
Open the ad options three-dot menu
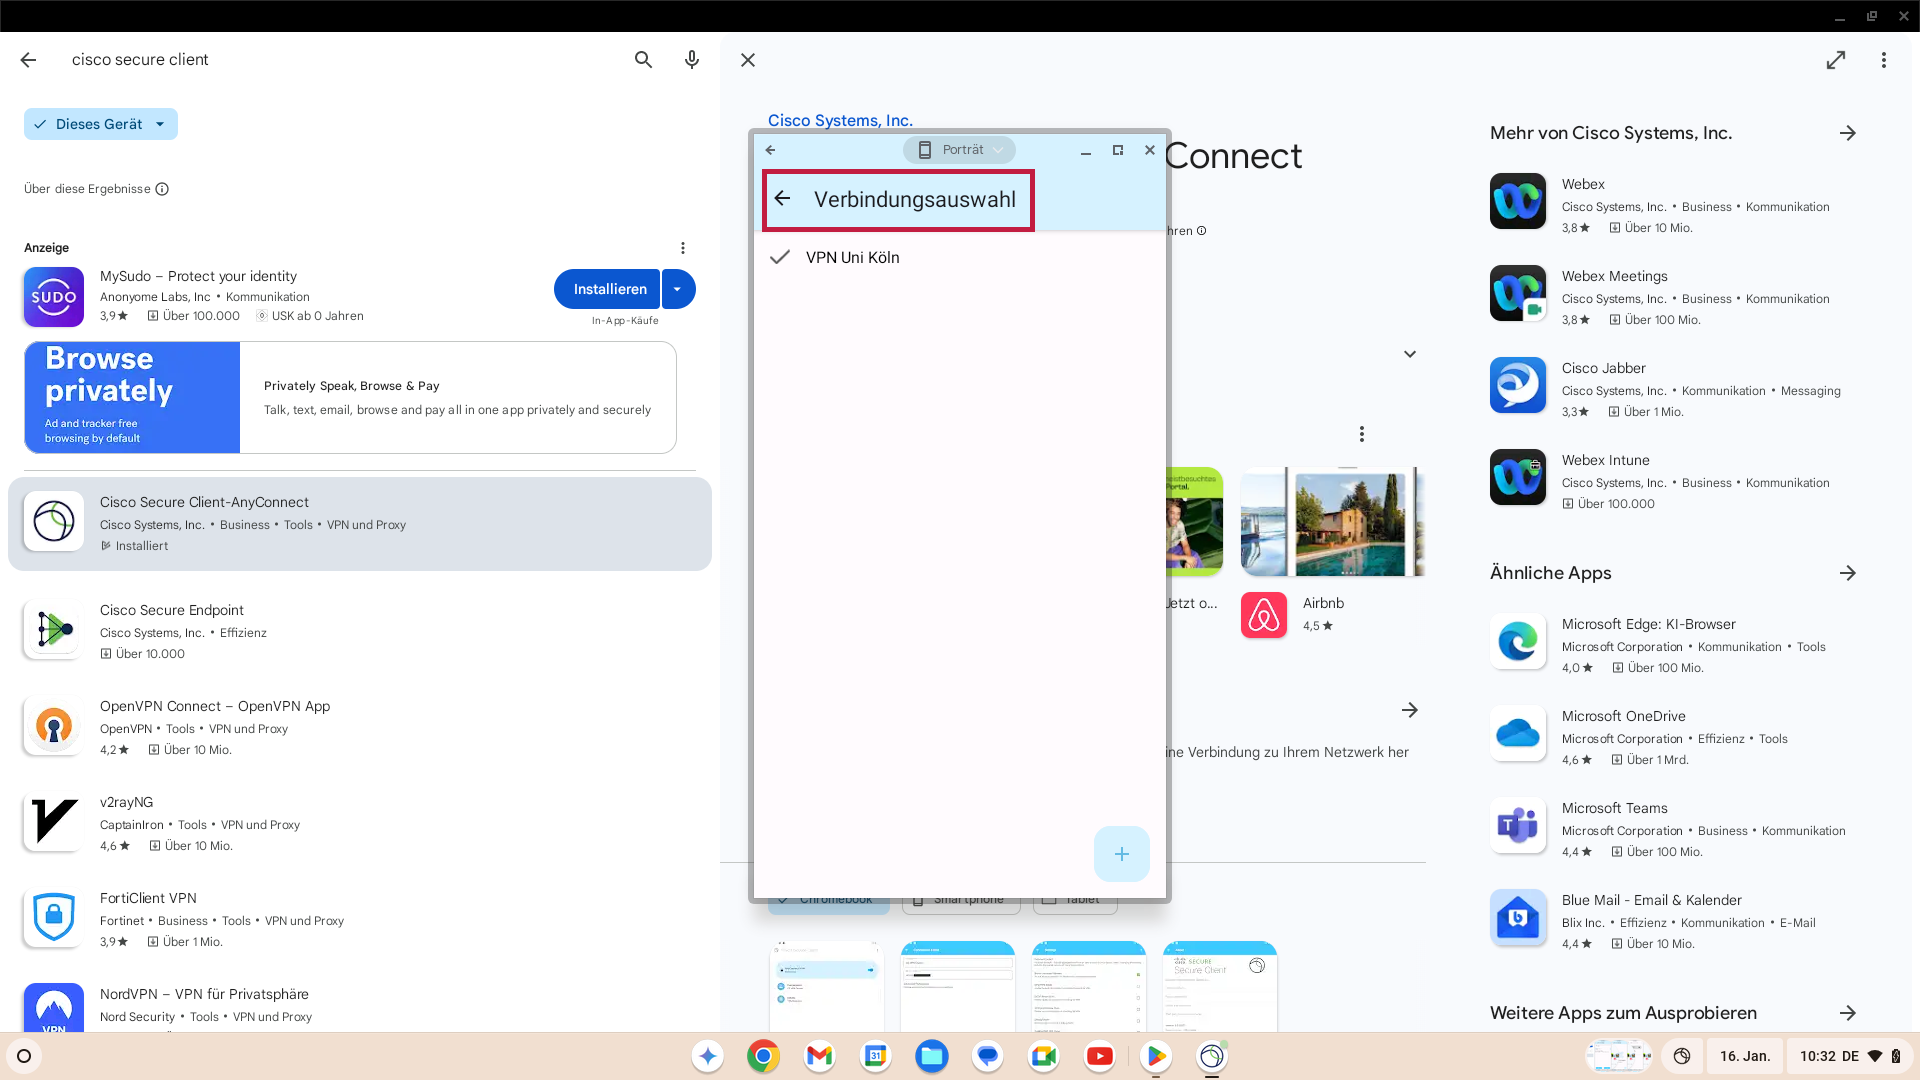point(683,248)
